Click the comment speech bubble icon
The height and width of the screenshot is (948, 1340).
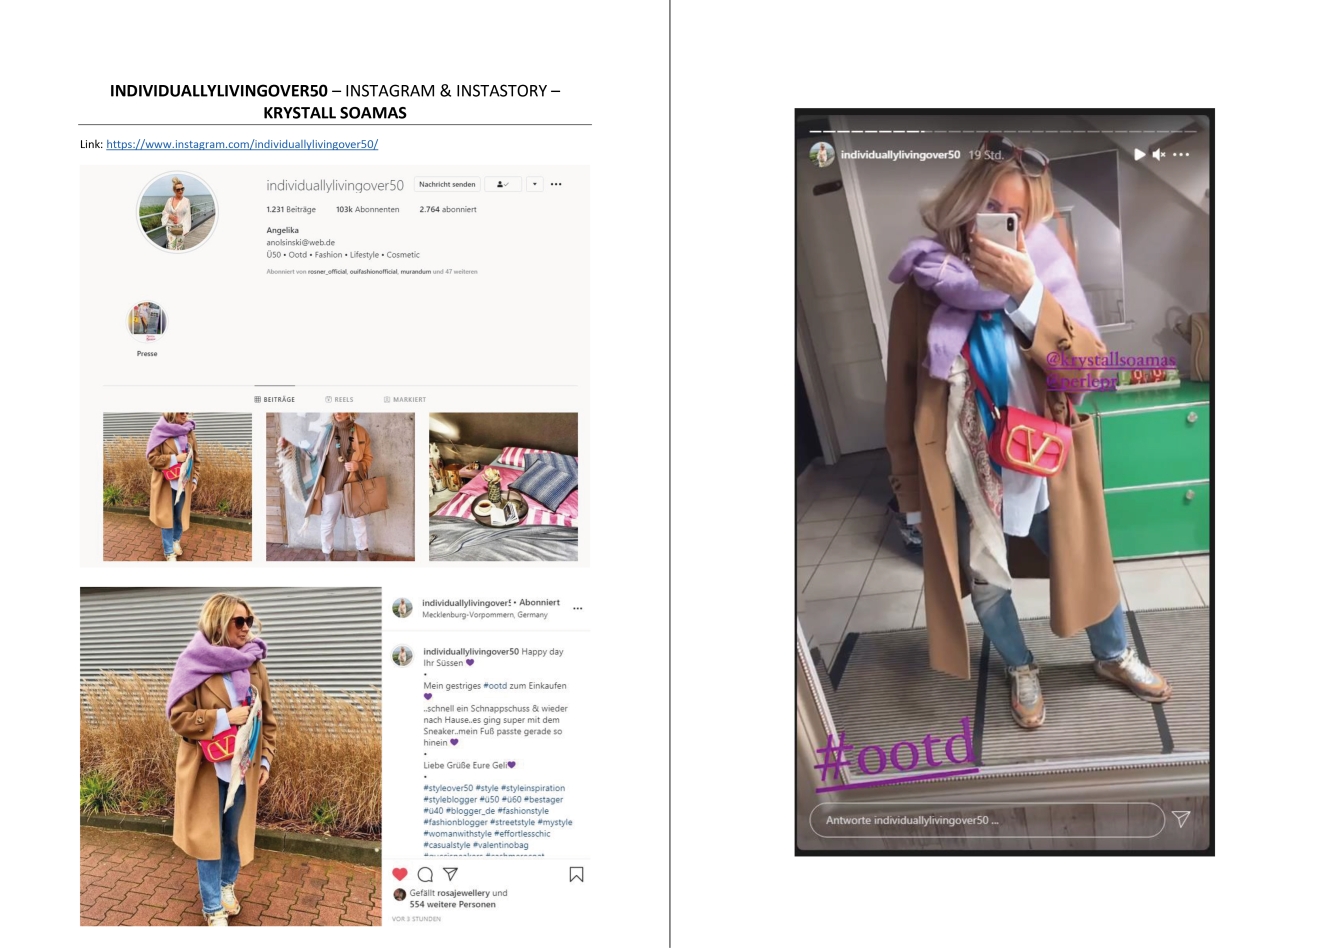click(425, 874)
